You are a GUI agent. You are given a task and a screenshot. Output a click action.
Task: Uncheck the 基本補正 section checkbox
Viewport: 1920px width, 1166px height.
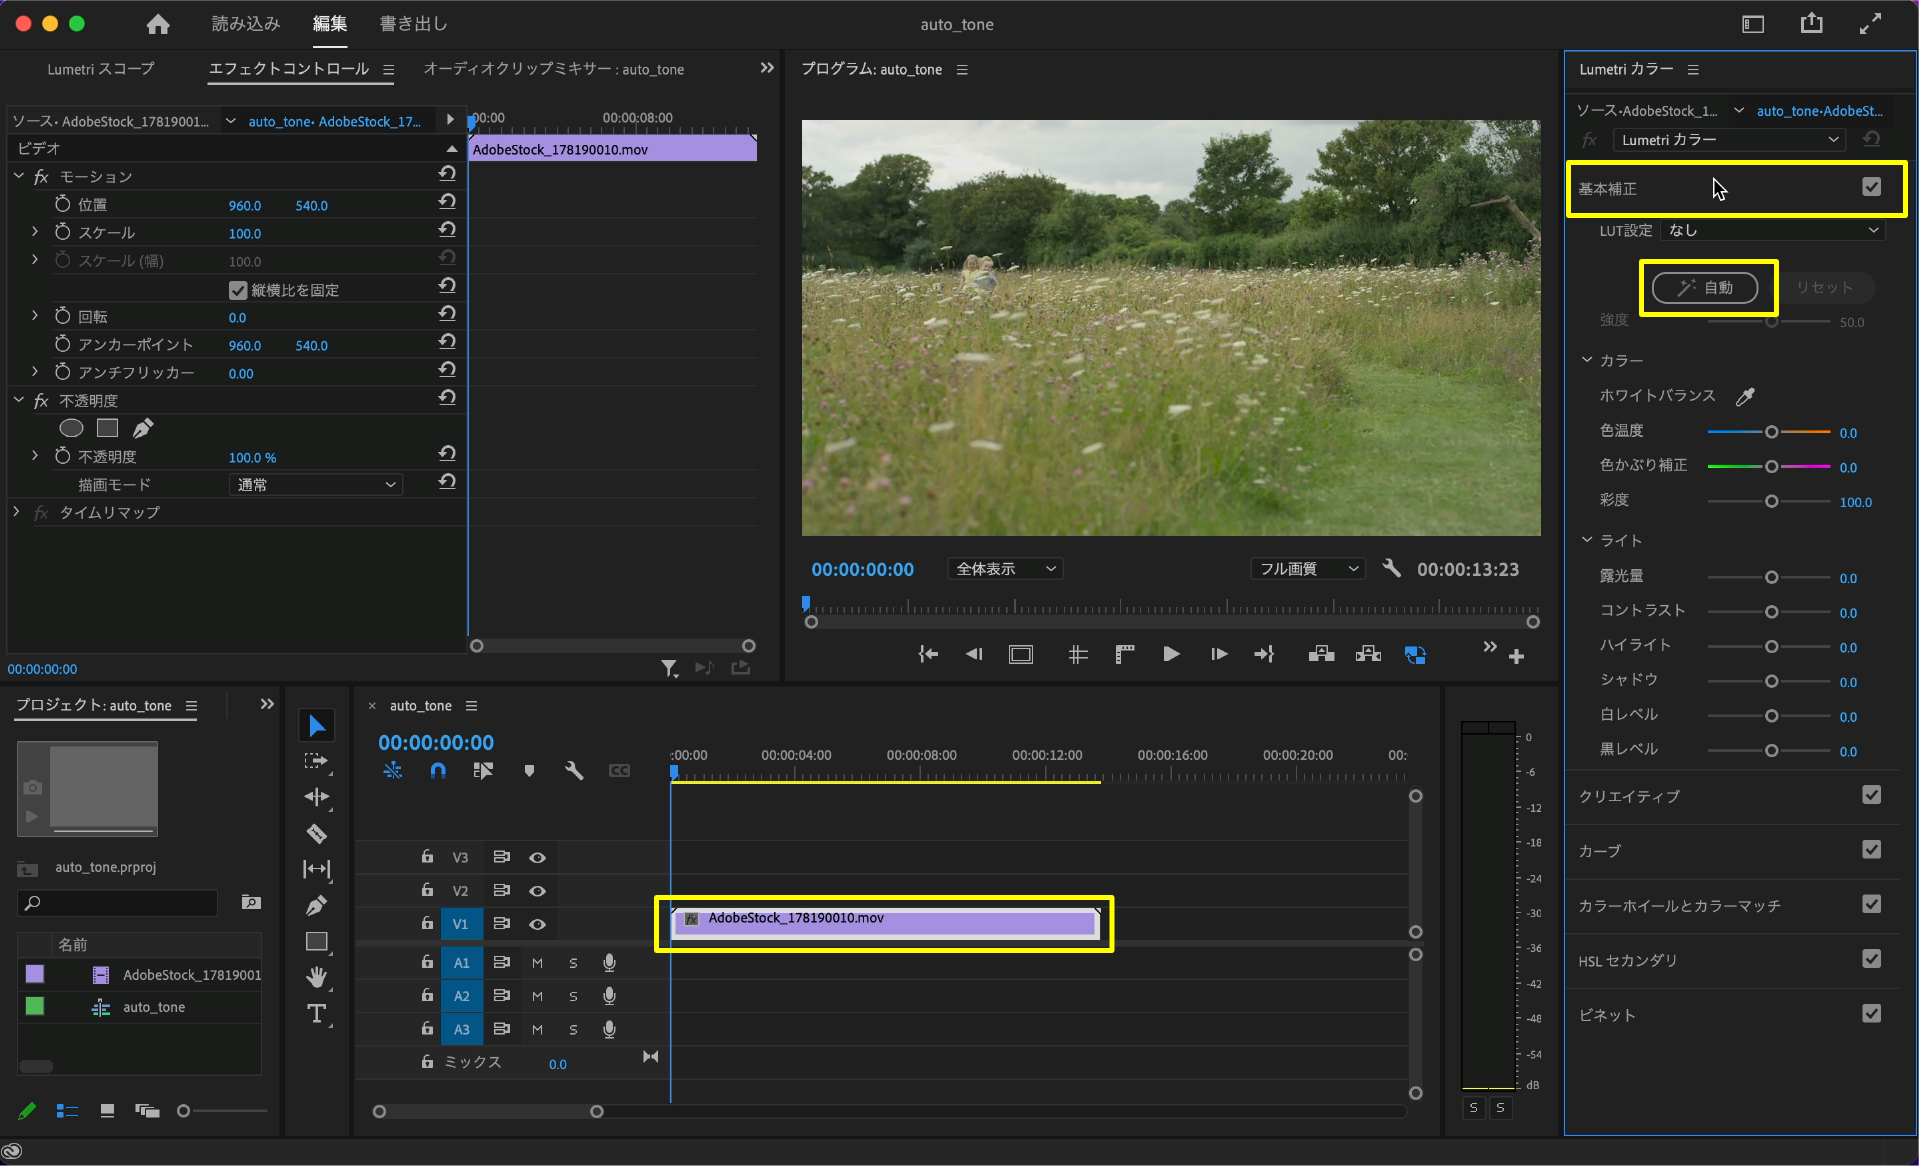pos(1871,187)
